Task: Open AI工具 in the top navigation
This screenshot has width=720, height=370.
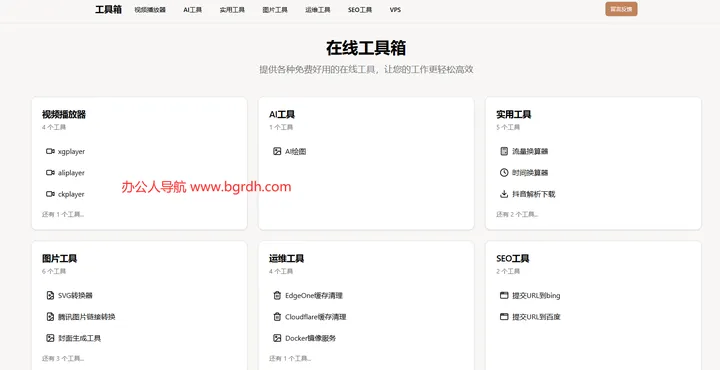Action: coord(192,10)
